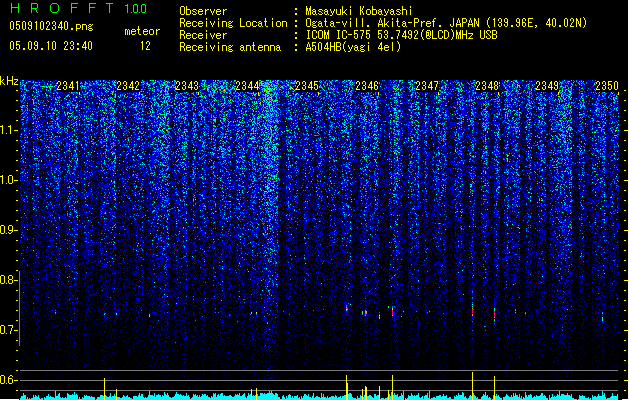Click the kHz axis unit label

coord(9,81)
